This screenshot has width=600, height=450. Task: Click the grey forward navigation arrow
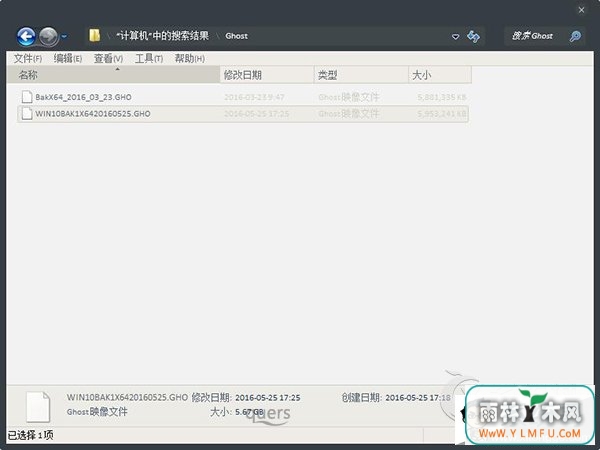[48, 36]
